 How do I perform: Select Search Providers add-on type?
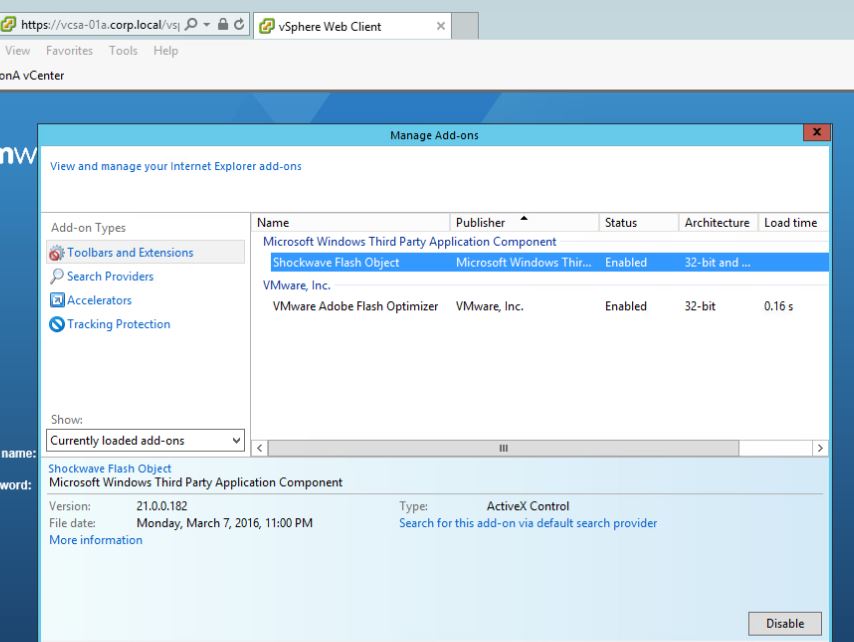click(x=110, y=276)
